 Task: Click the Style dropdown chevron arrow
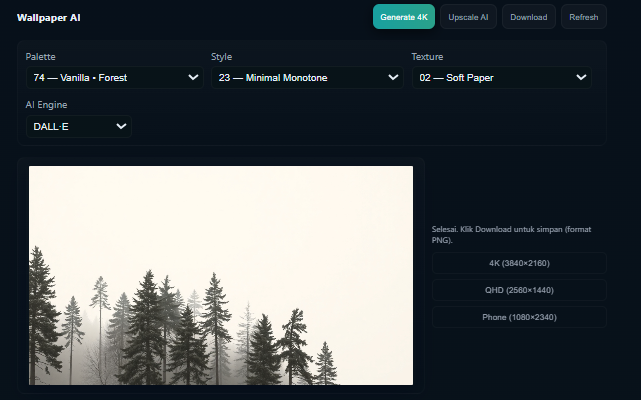coord(393,77)
